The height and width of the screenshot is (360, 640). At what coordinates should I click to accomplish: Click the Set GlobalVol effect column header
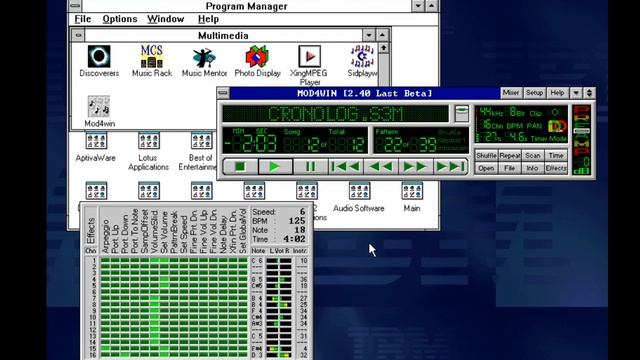pos(243,231)
